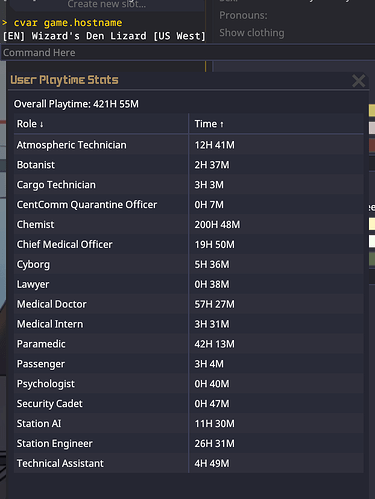
Task: Select the Station AI role row
Action: tap(189, 424)
